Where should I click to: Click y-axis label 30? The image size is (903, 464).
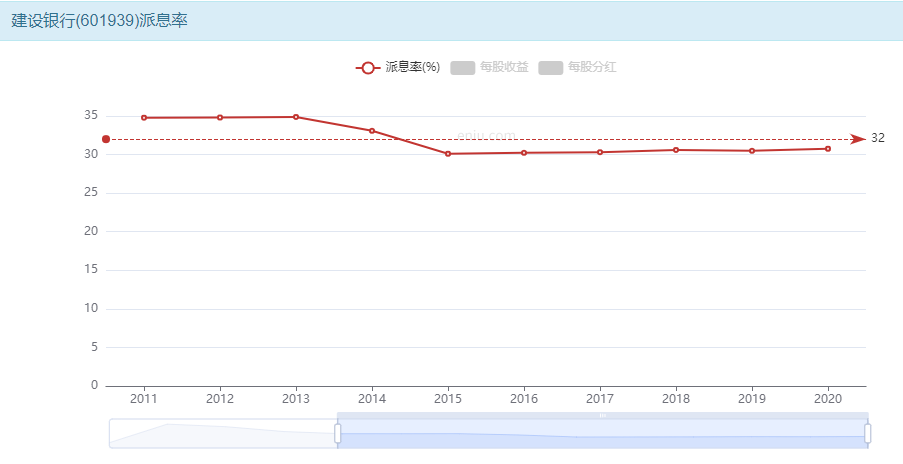coord(91,154)
